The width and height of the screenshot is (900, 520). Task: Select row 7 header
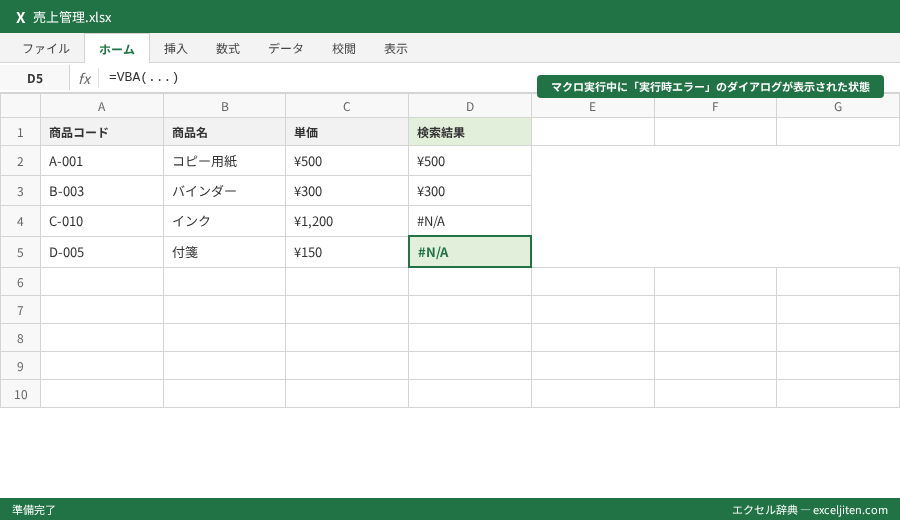[x=20, y=310]
